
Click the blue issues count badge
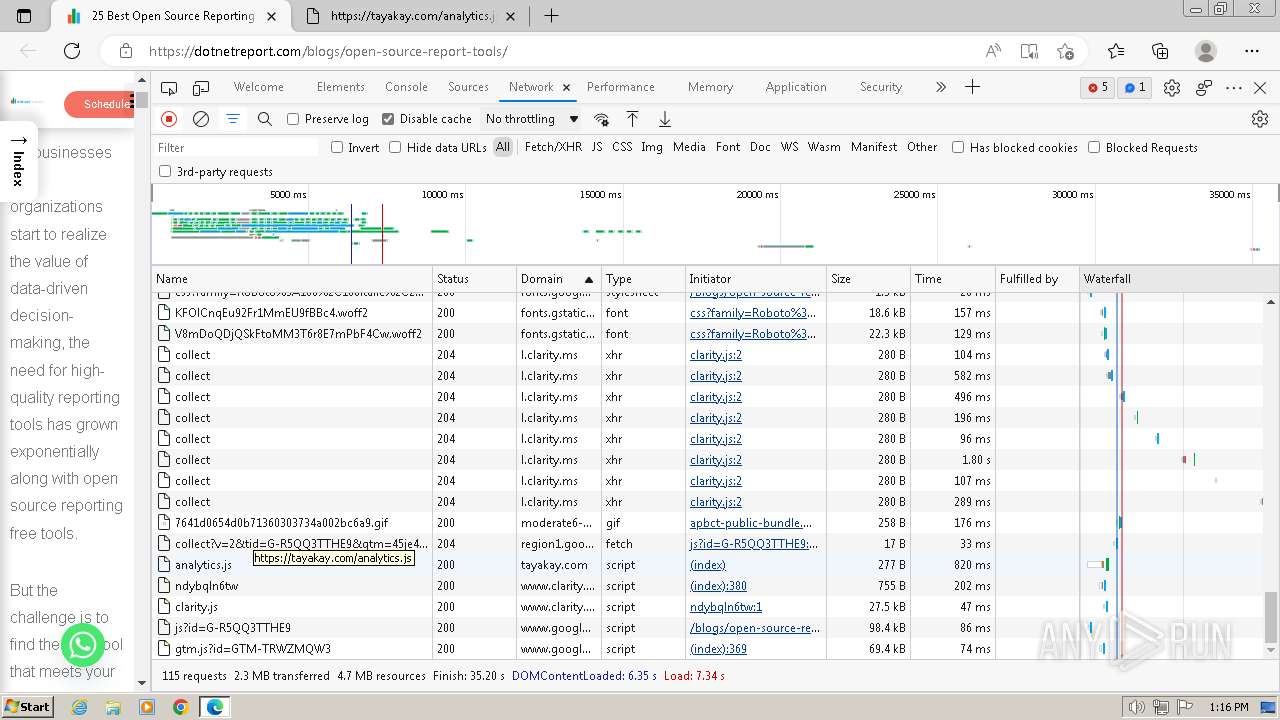pos(1135,88)
